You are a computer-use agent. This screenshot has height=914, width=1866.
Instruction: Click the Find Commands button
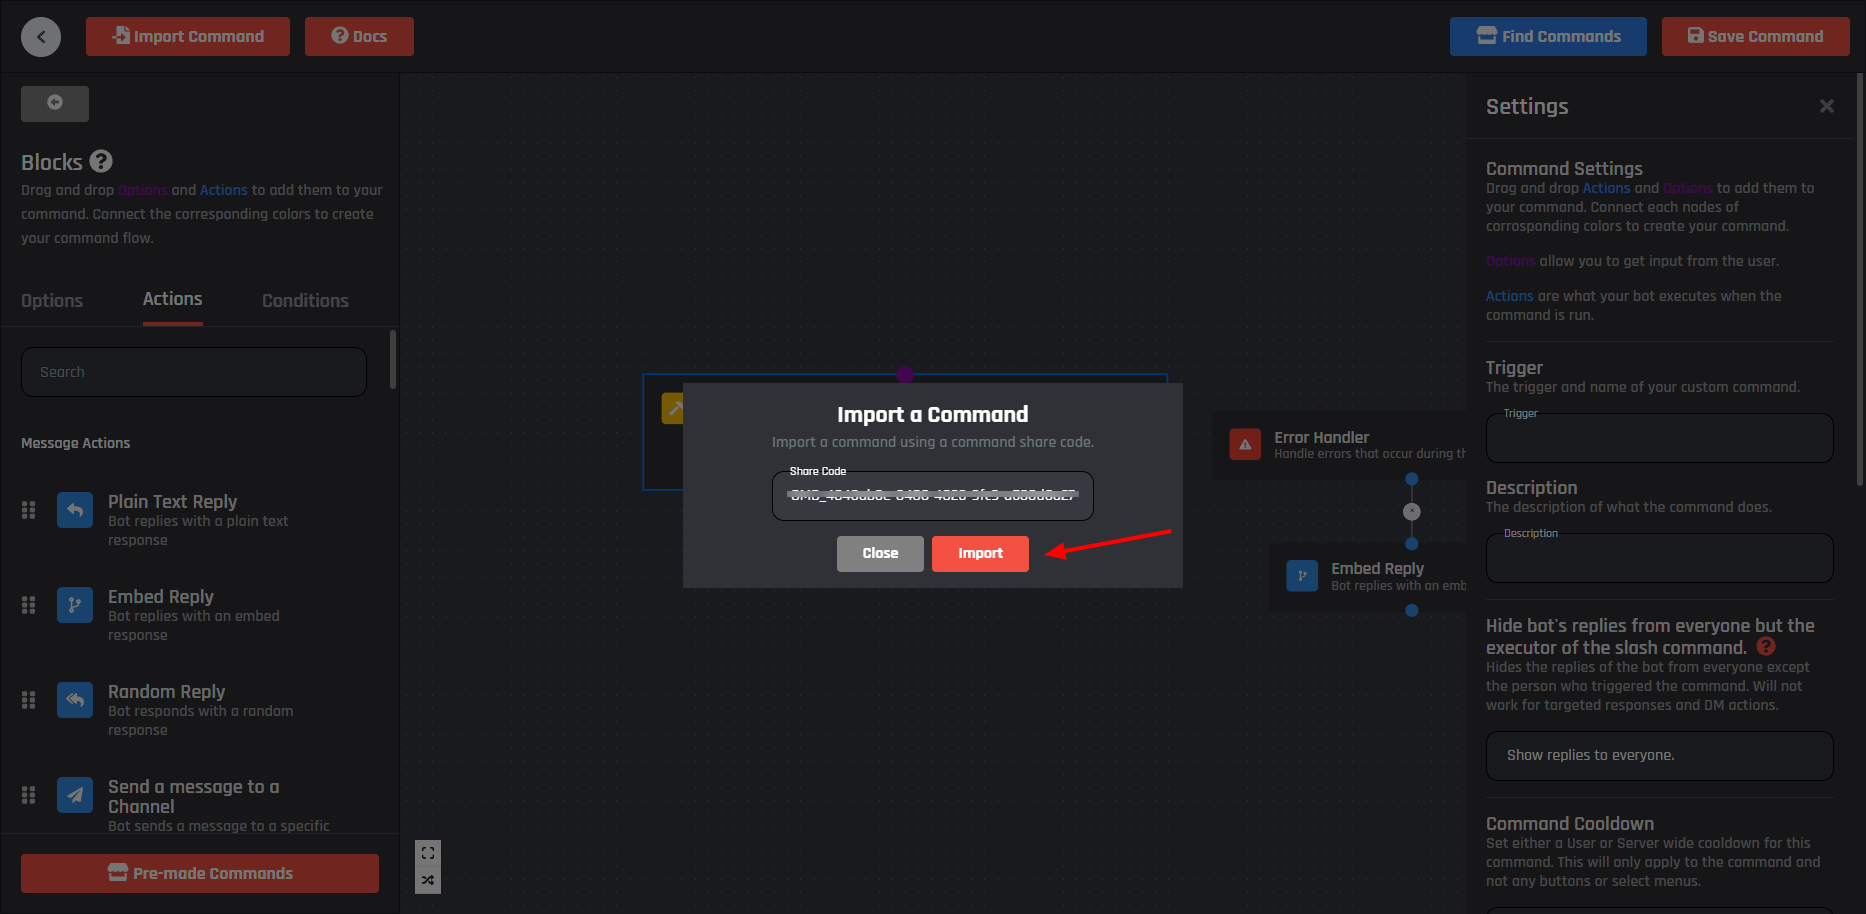pyautogui.click(x=1548, y=37)
